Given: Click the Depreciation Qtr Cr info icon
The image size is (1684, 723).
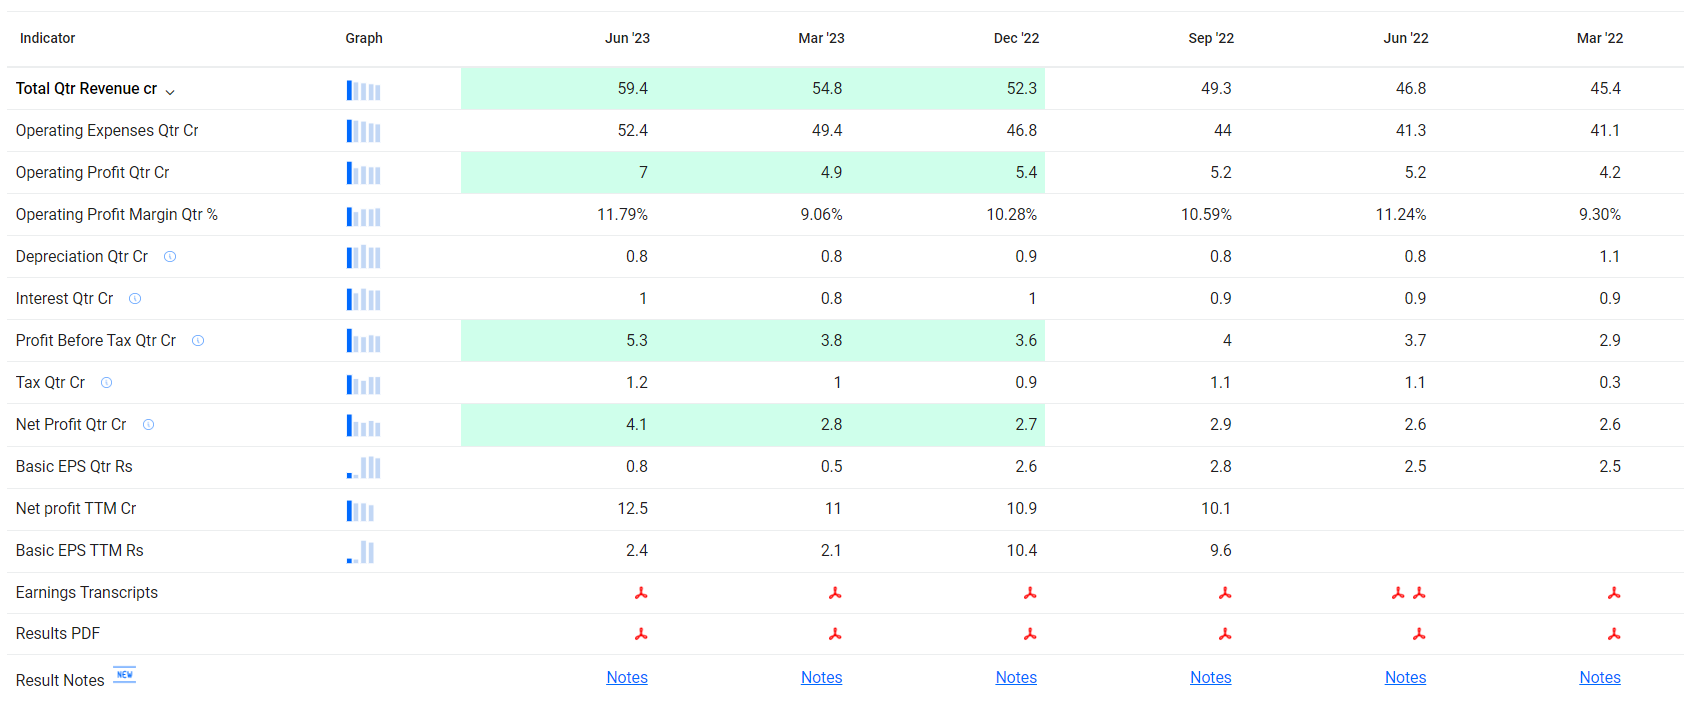Looking at the screenshot, I should pyautogui.click(x=170, y=257).
